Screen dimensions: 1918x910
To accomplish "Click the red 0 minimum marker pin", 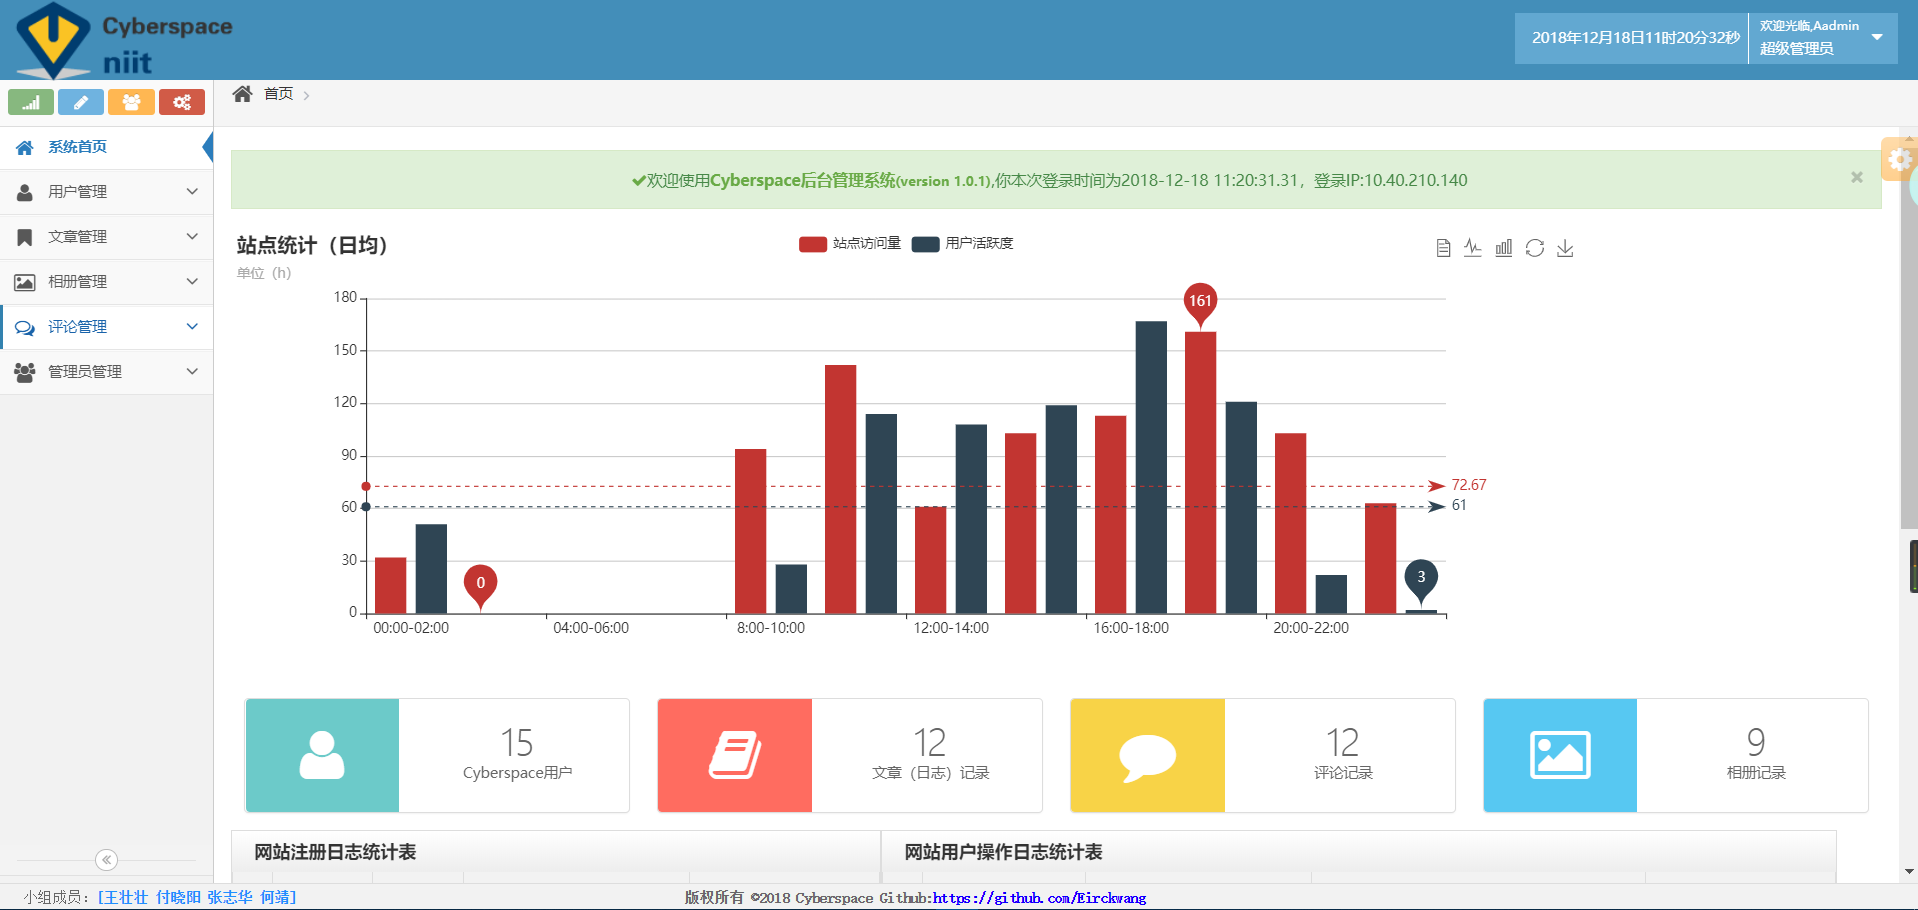I will coord(481,585).
